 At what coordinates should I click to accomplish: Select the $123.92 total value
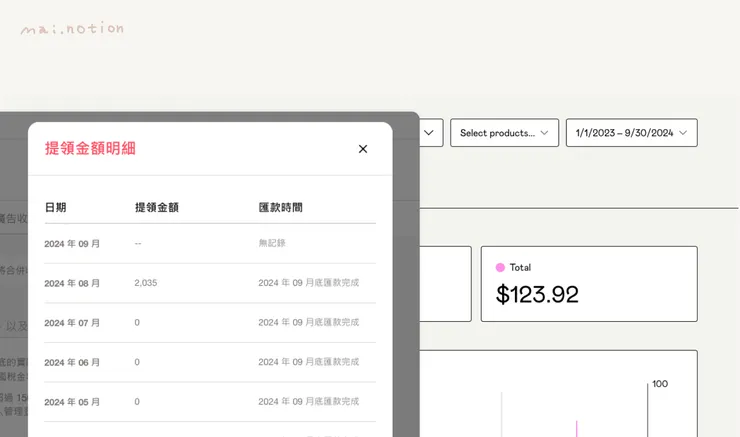click(537, 294)
